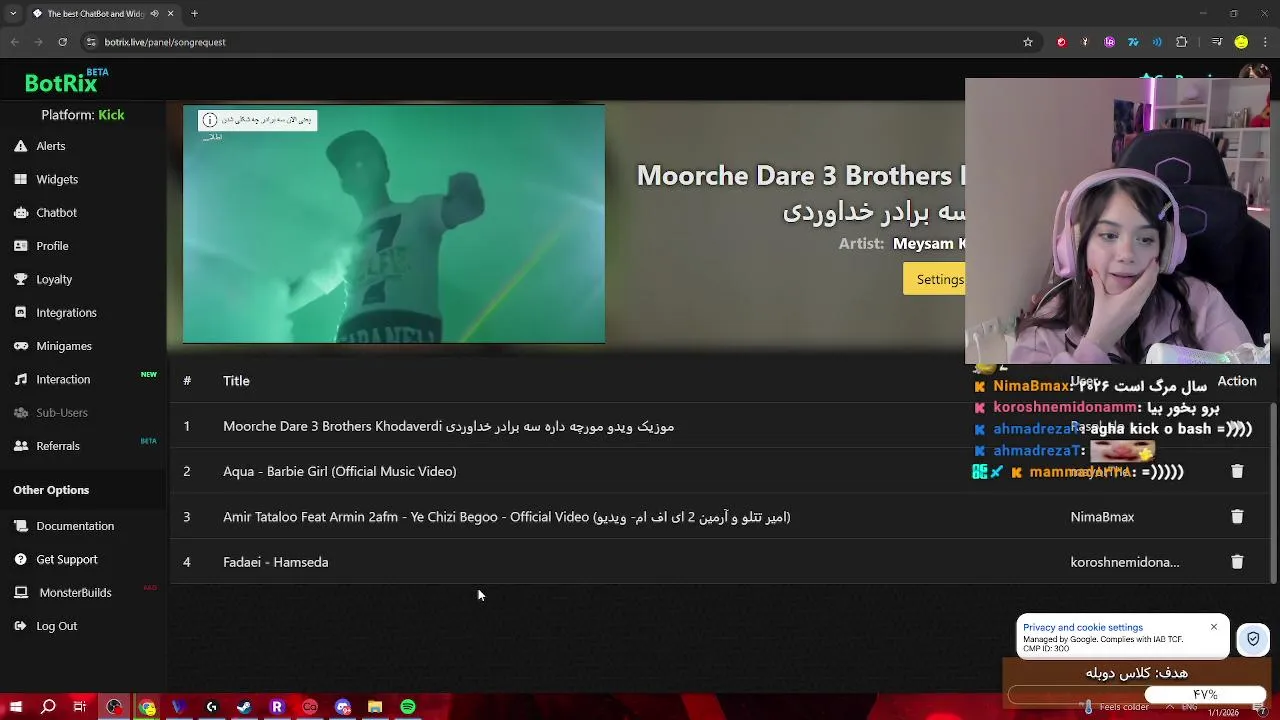The image size is (1280, 720).
Task: Click user koroshnemidona... in row 4
Action: [x=1125, y=562]
